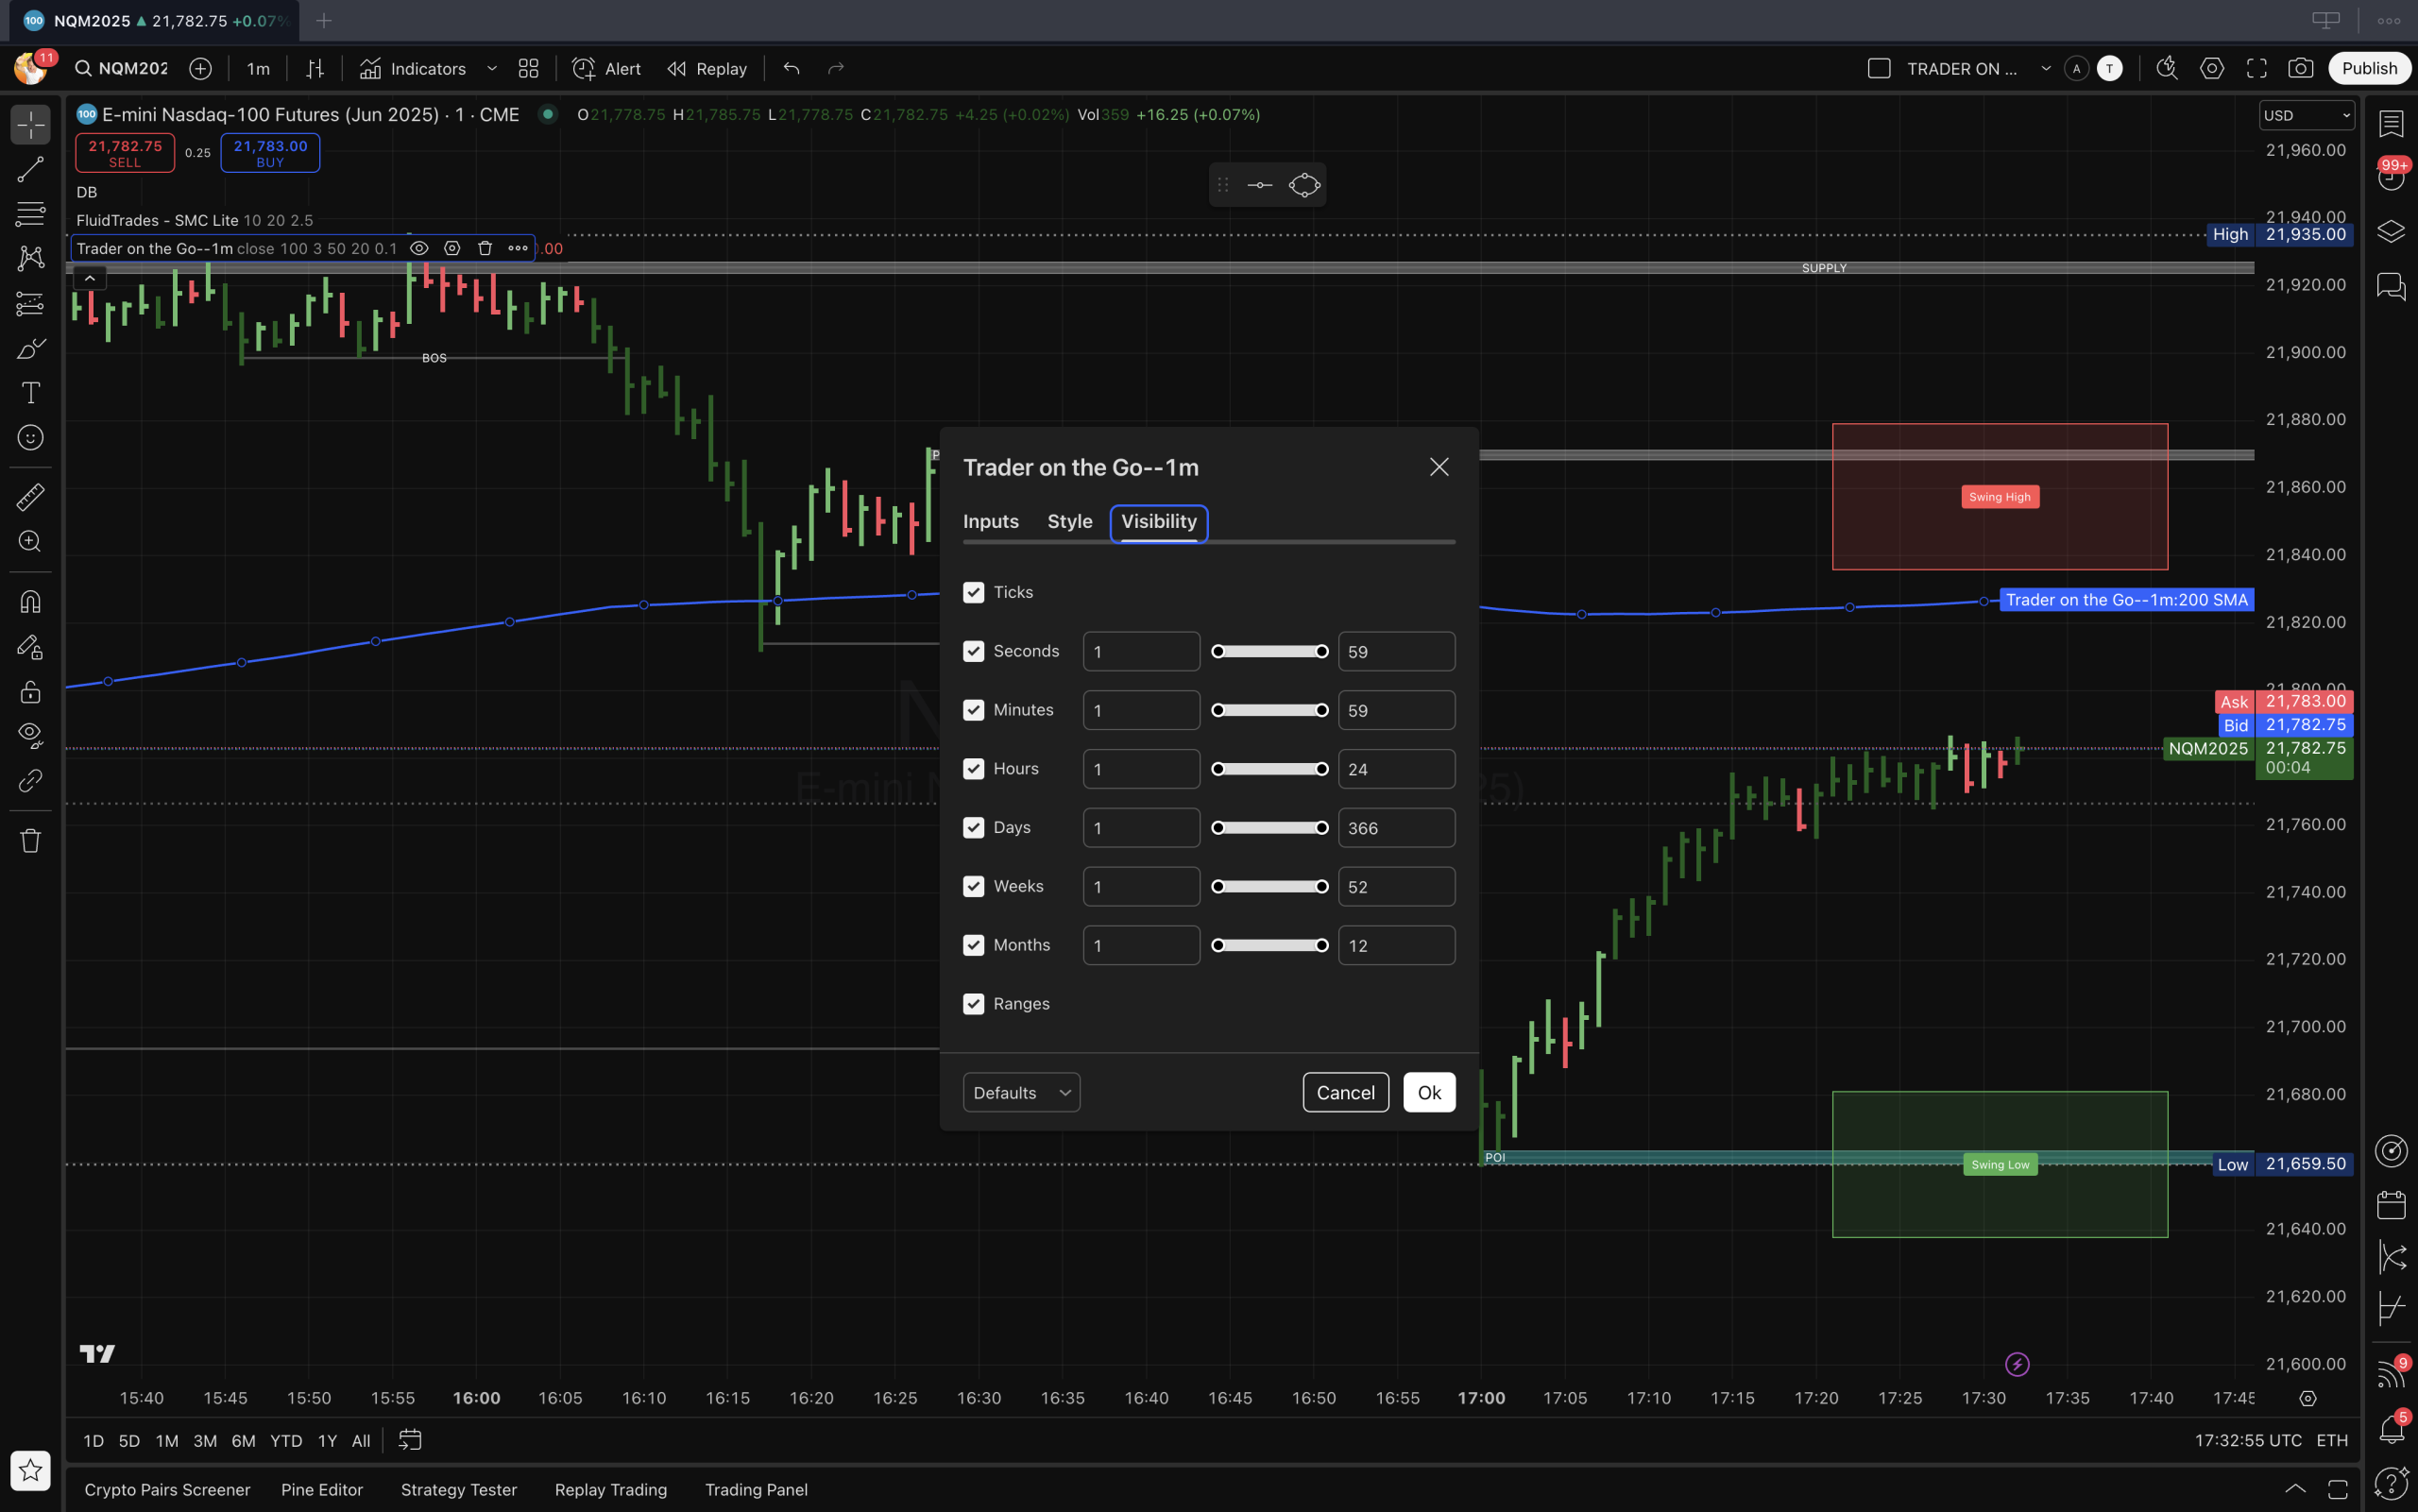Click the Hours range slider
This screenshot has height=1512, width=2418.
1269,769
